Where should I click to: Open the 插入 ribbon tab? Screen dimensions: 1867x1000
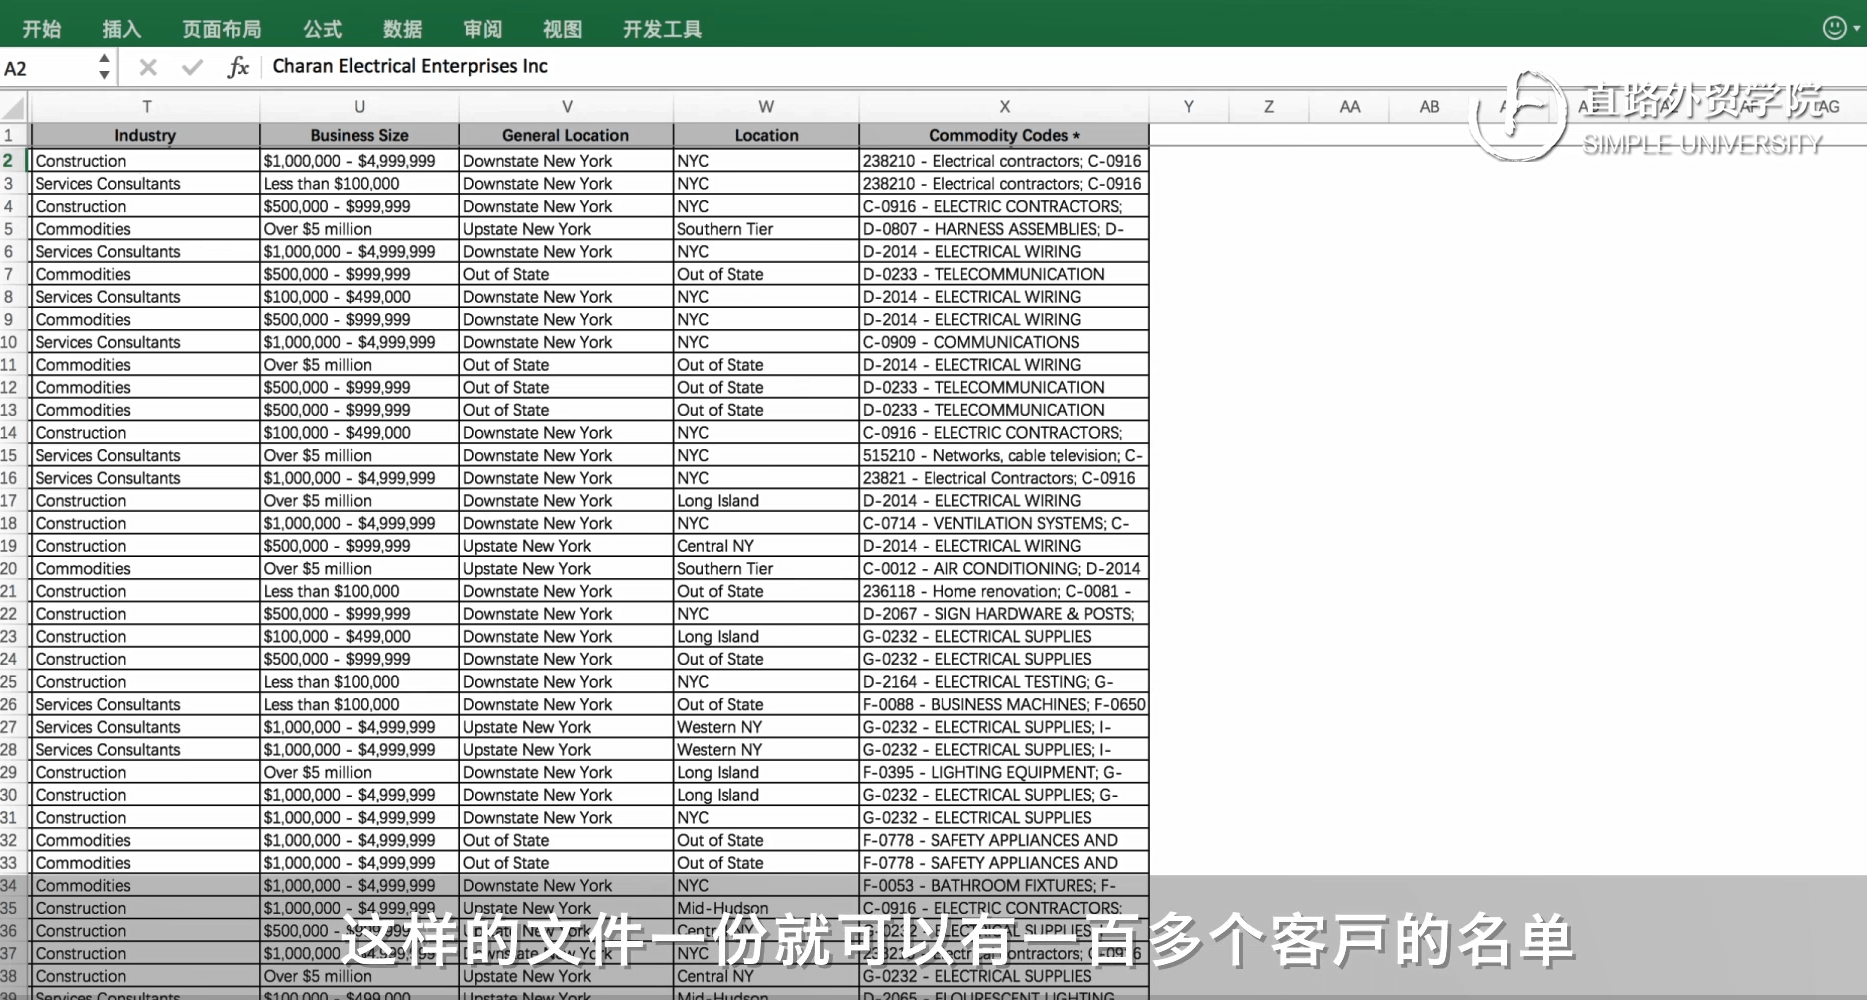pos(122,29)
